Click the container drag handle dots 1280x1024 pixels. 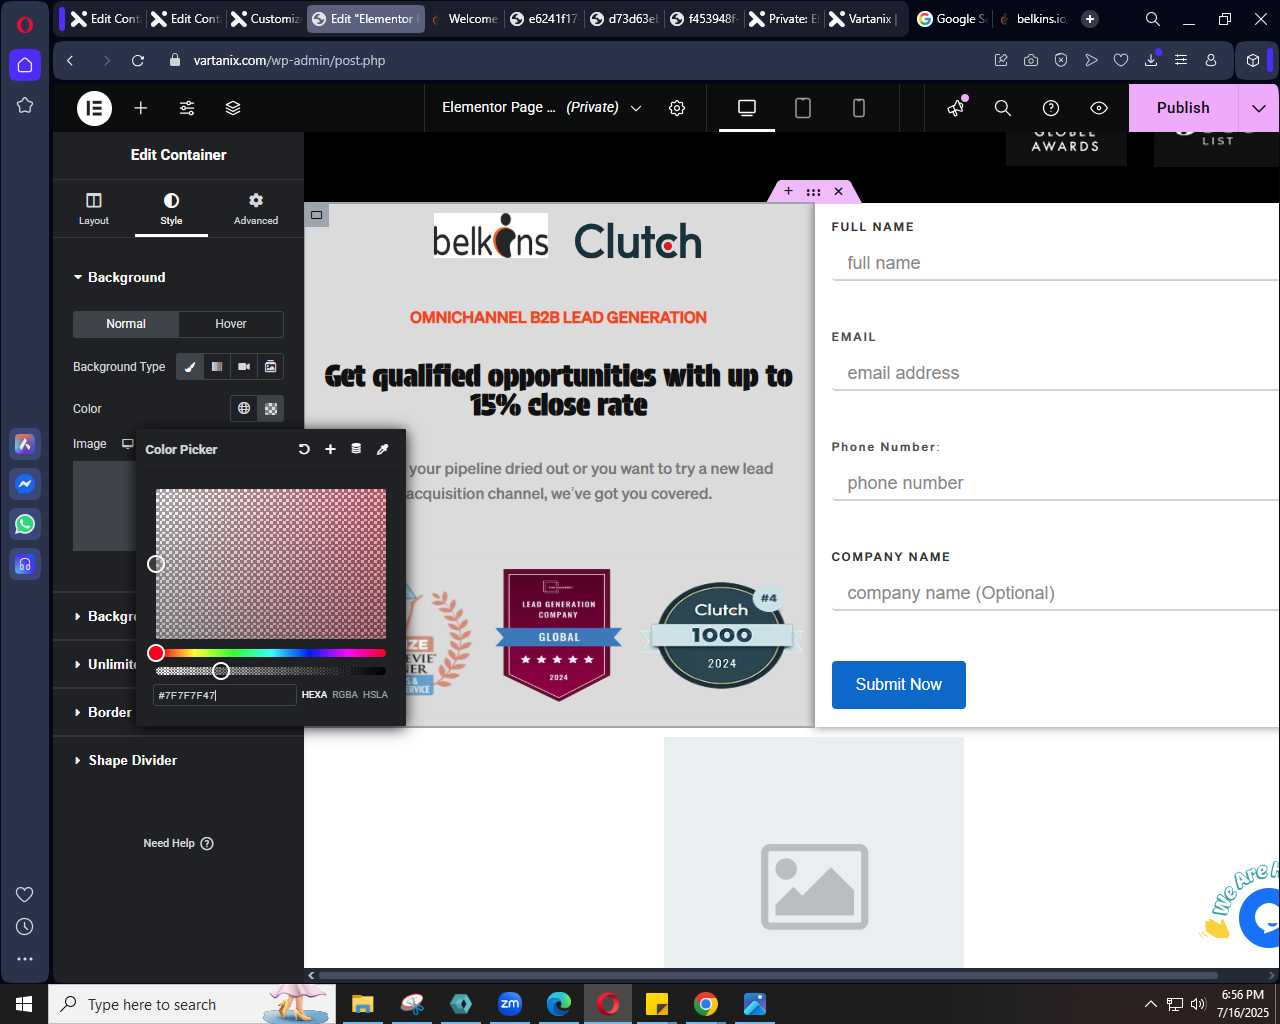[x=814, y=191]
